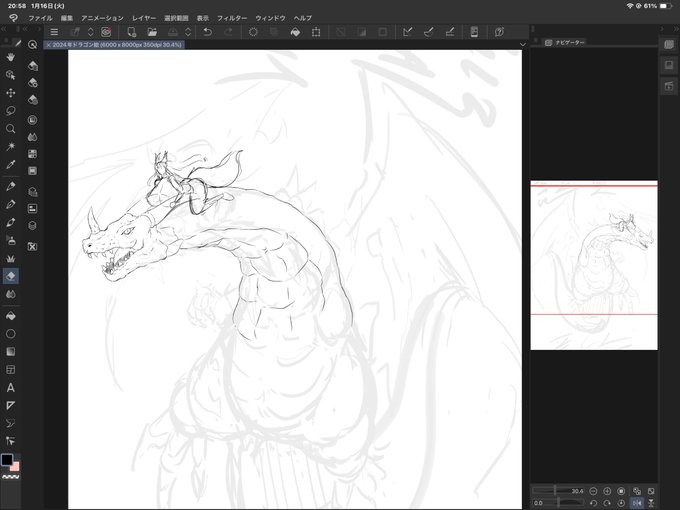
Task: Select the Ruler tool
Action: pos(11,405)
